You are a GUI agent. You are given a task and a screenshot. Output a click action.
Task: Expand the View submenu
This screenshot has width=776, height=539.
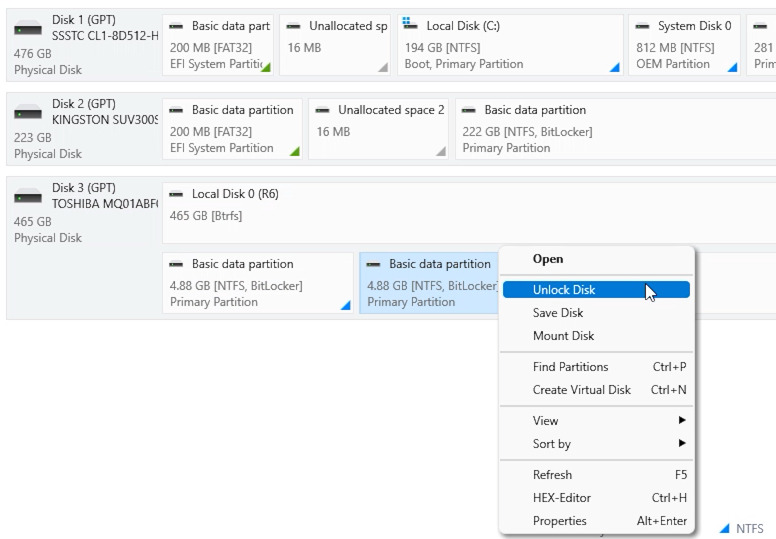pyautogui.click(x=596, y=421)
